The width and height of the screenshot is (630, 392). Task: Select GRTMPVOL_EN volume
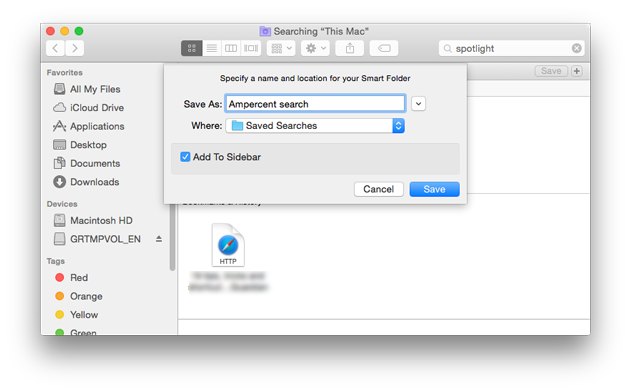[97, 239]
